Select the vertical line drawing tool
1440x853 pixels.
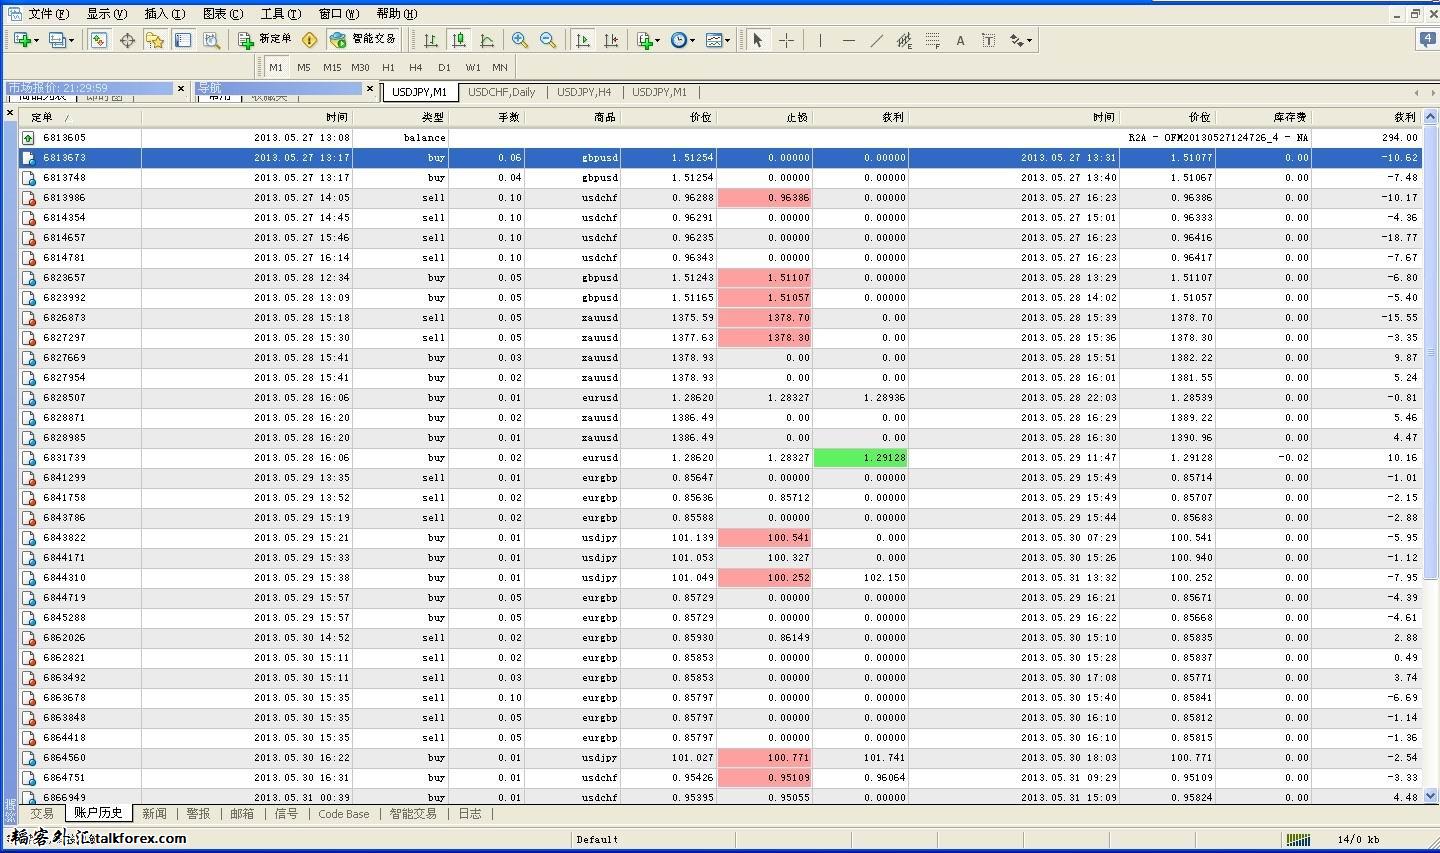820,40
